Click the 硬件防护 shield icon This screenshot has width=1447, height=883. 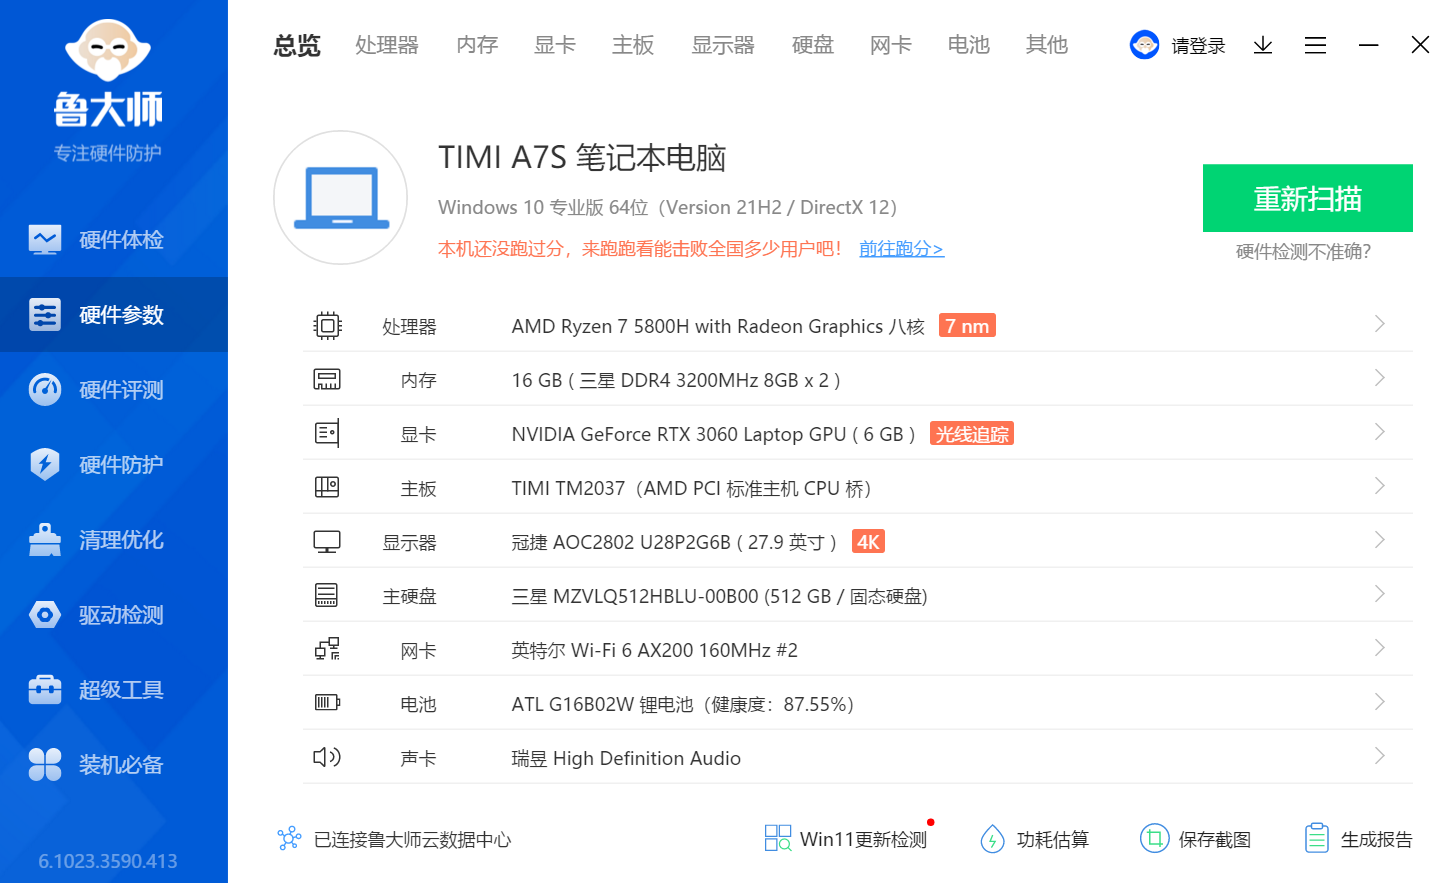[x=45, y=465]
